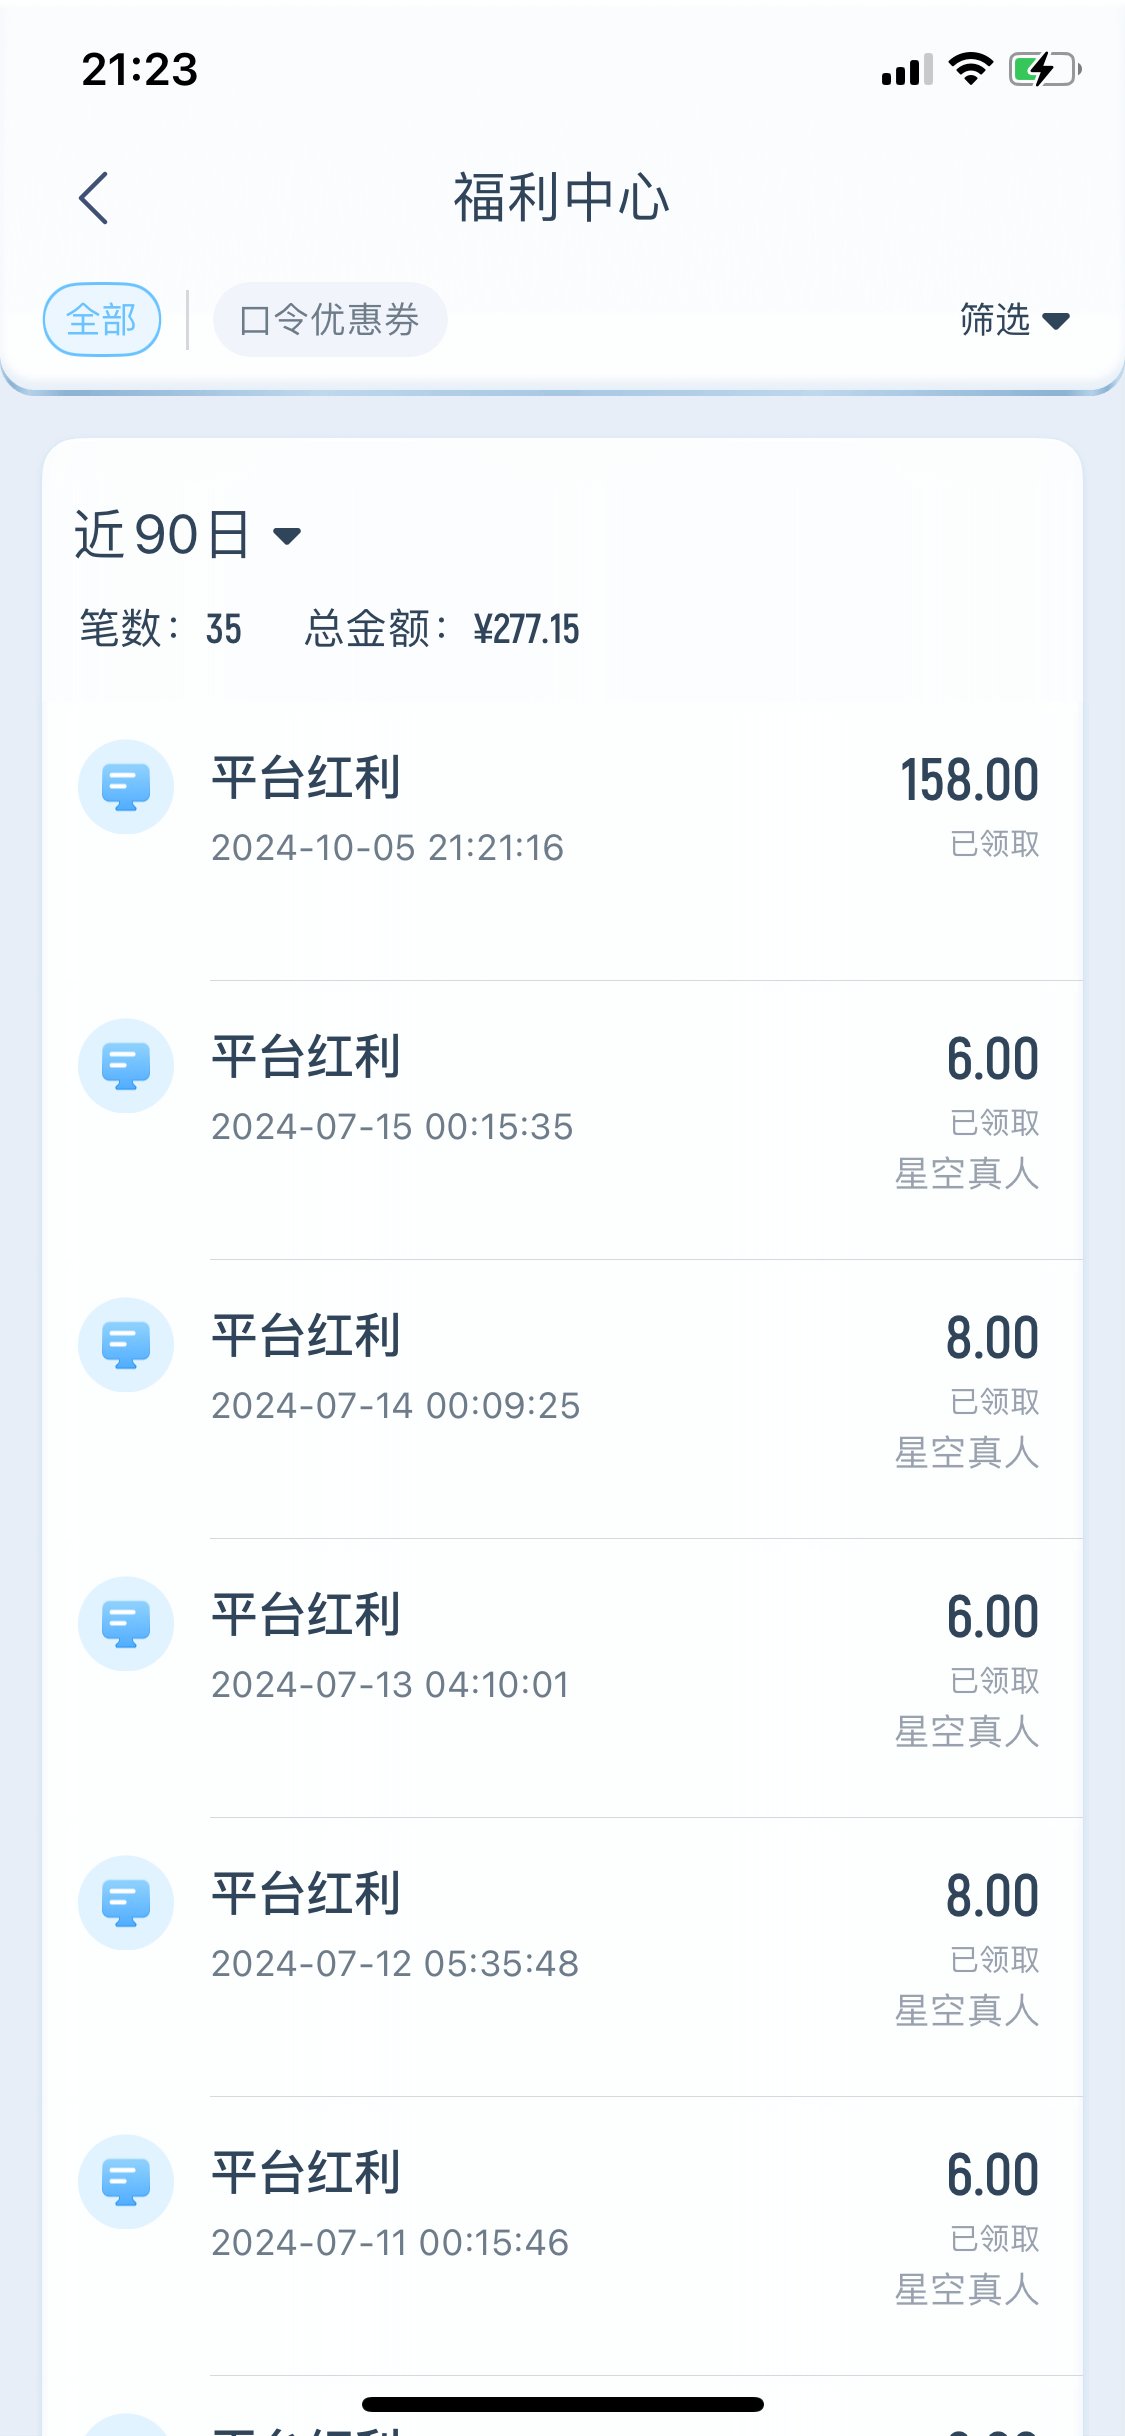Expand the 近90日 date range selector
Screen dimensions: 1125x2436
[x=188, y=535]
